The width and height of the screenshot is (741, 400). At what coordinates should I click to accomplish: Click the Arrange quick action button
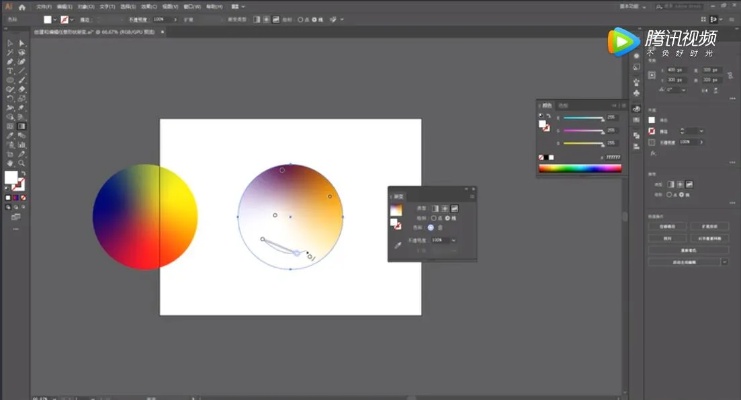pyautogui.click(x=667, y=238)
